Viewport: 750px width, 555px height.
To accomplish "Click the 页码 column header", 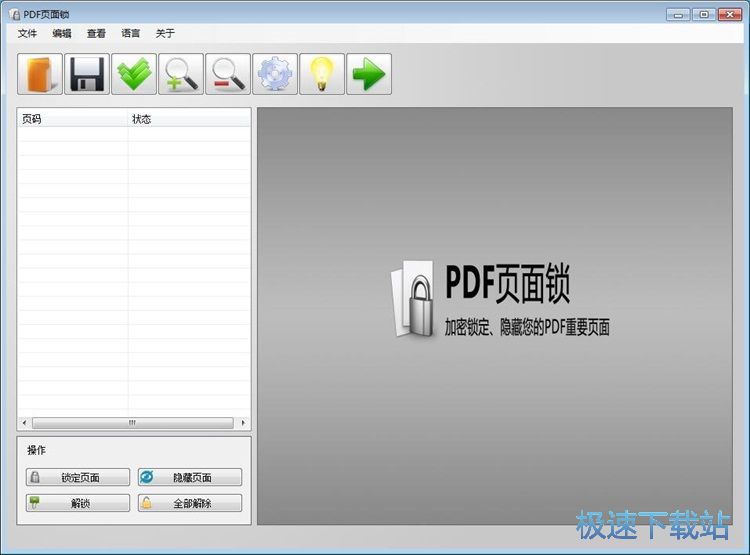I will coord(73,119).
